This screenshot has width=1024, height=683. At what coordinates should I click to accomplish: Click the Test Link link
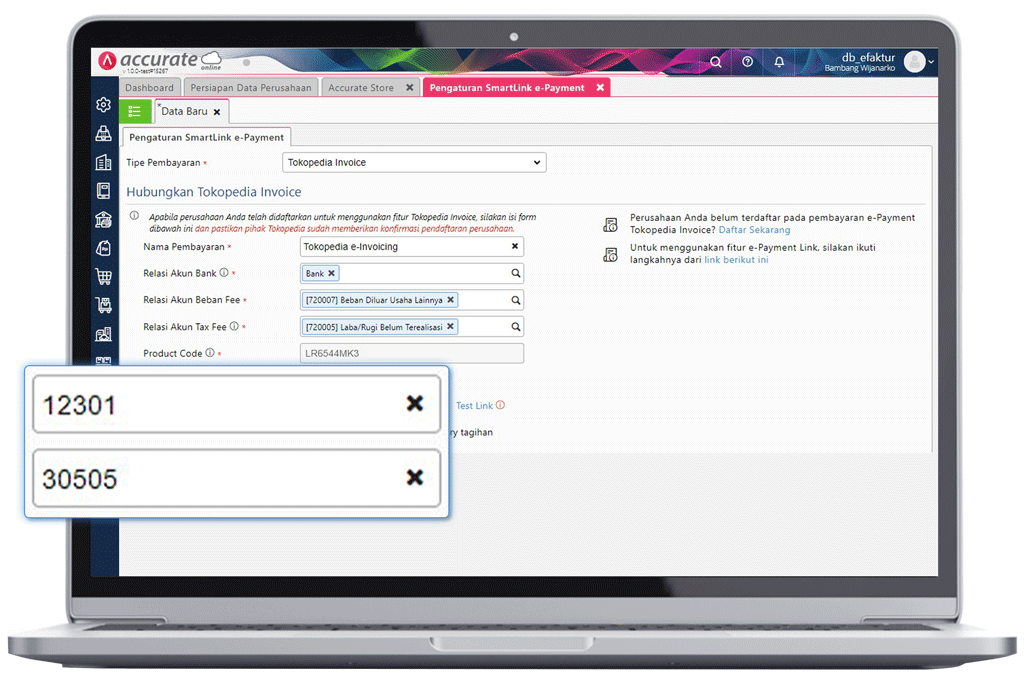pos(474,405)
